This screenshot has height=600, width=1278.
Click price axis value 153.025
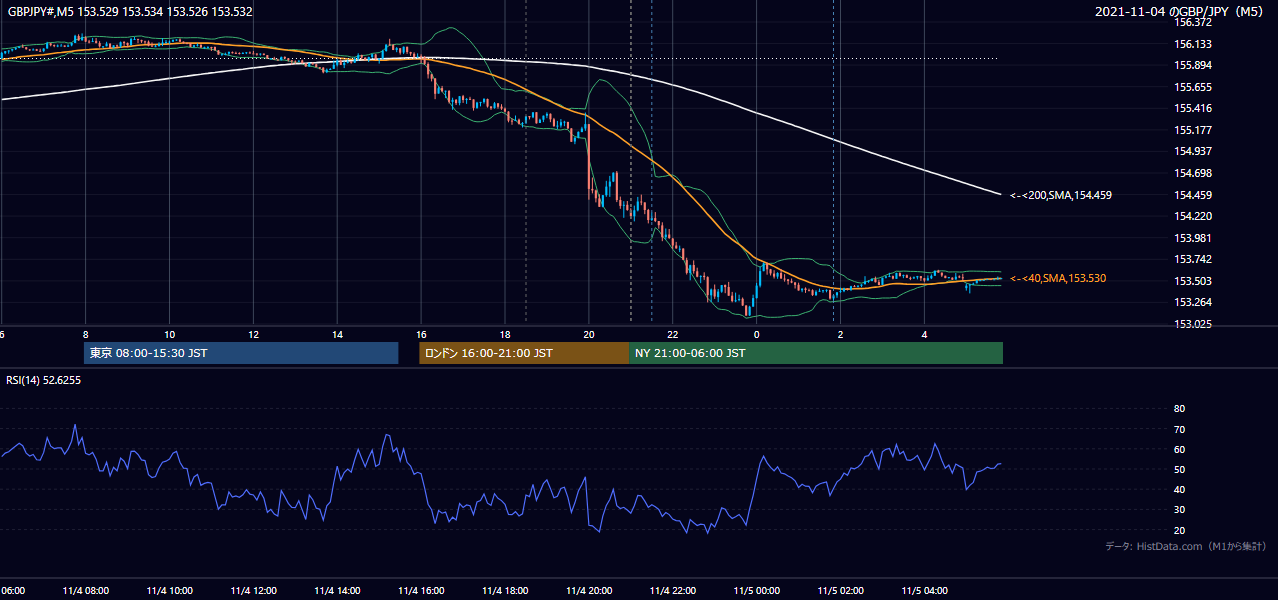[1193, 324]
